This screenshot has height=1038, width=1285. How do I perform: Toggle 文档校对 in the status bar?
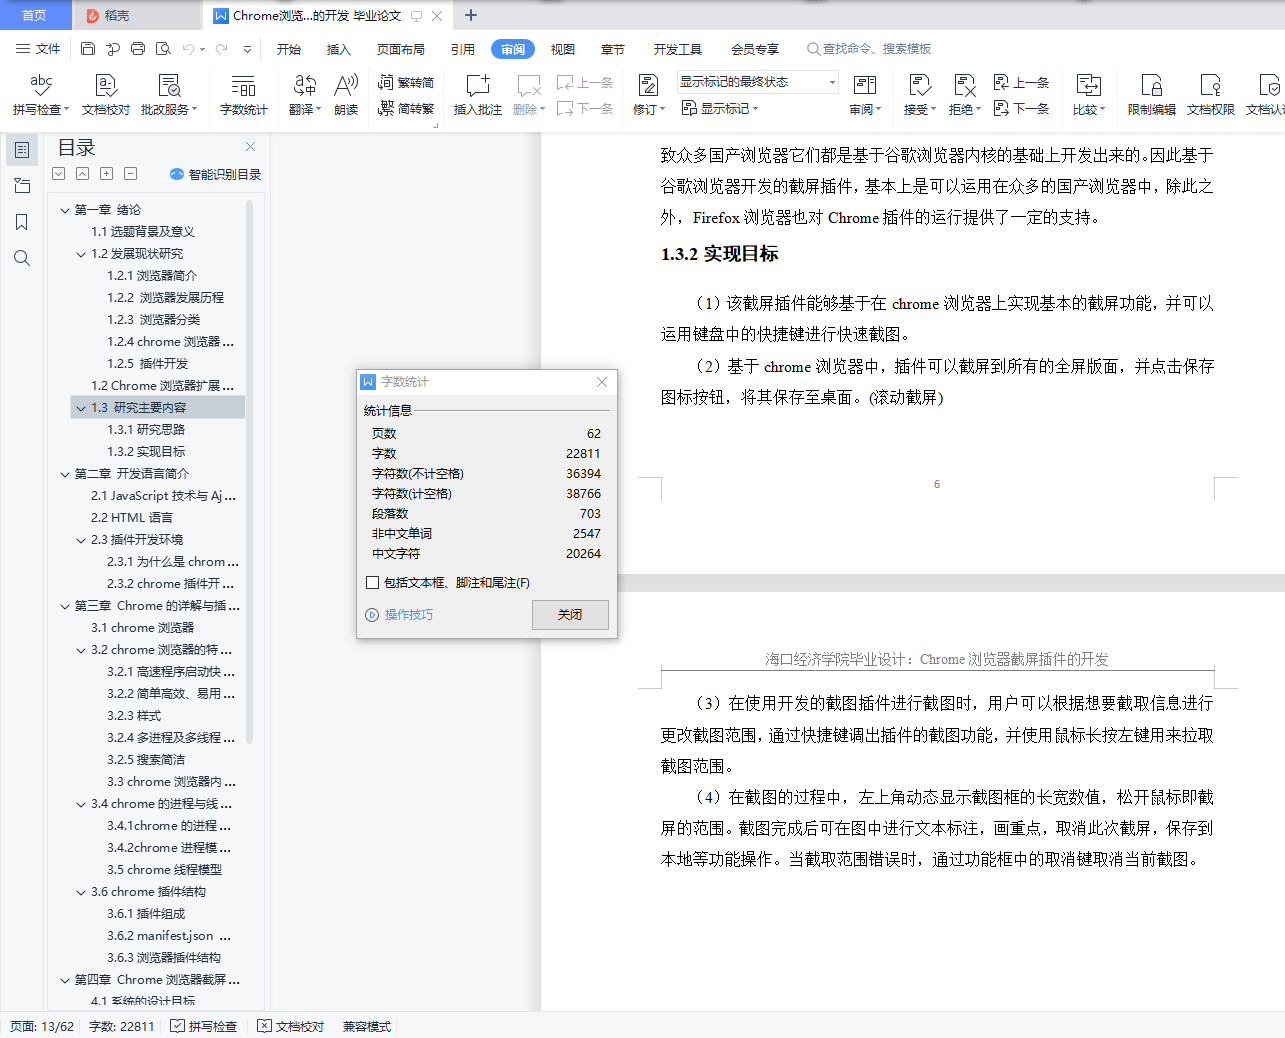click(290, 1026)
